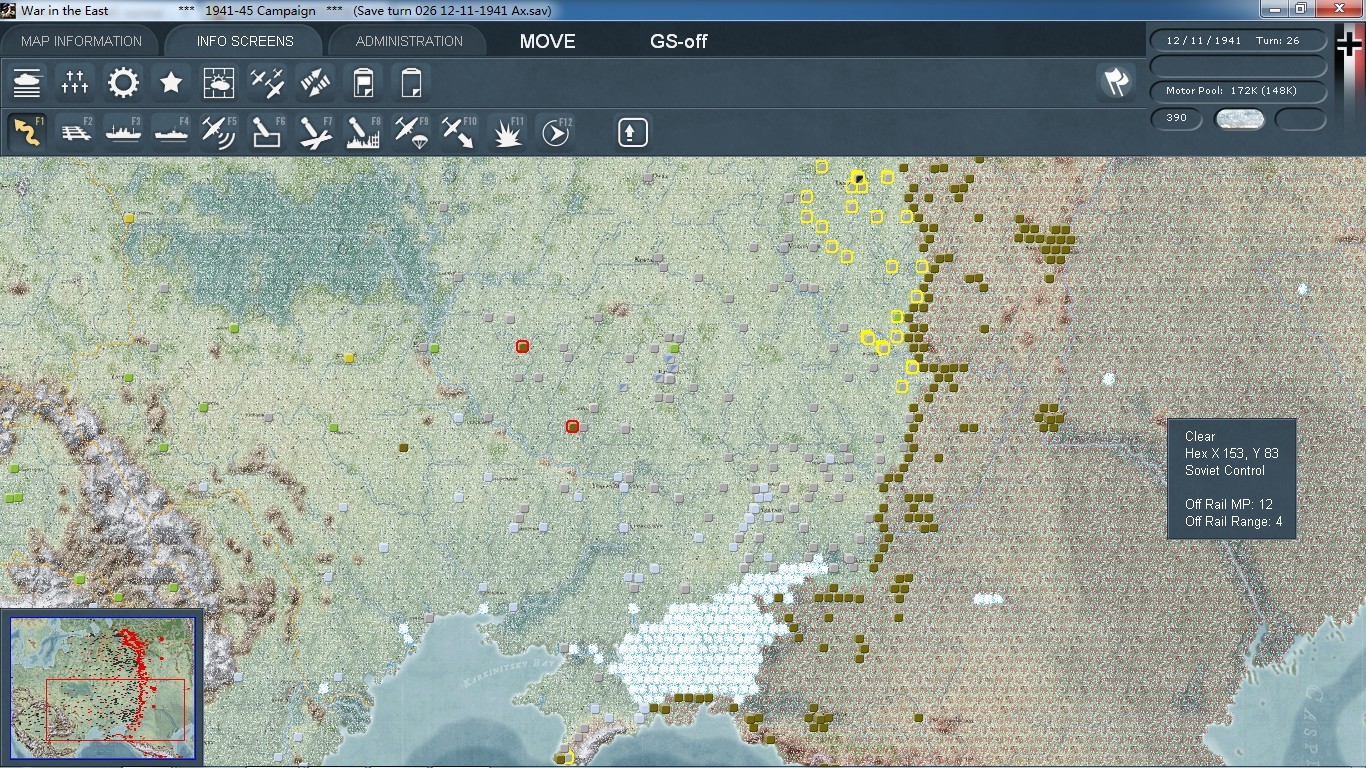Select F9 air transport mode
Screen dimensions: 1366x768
411,132
